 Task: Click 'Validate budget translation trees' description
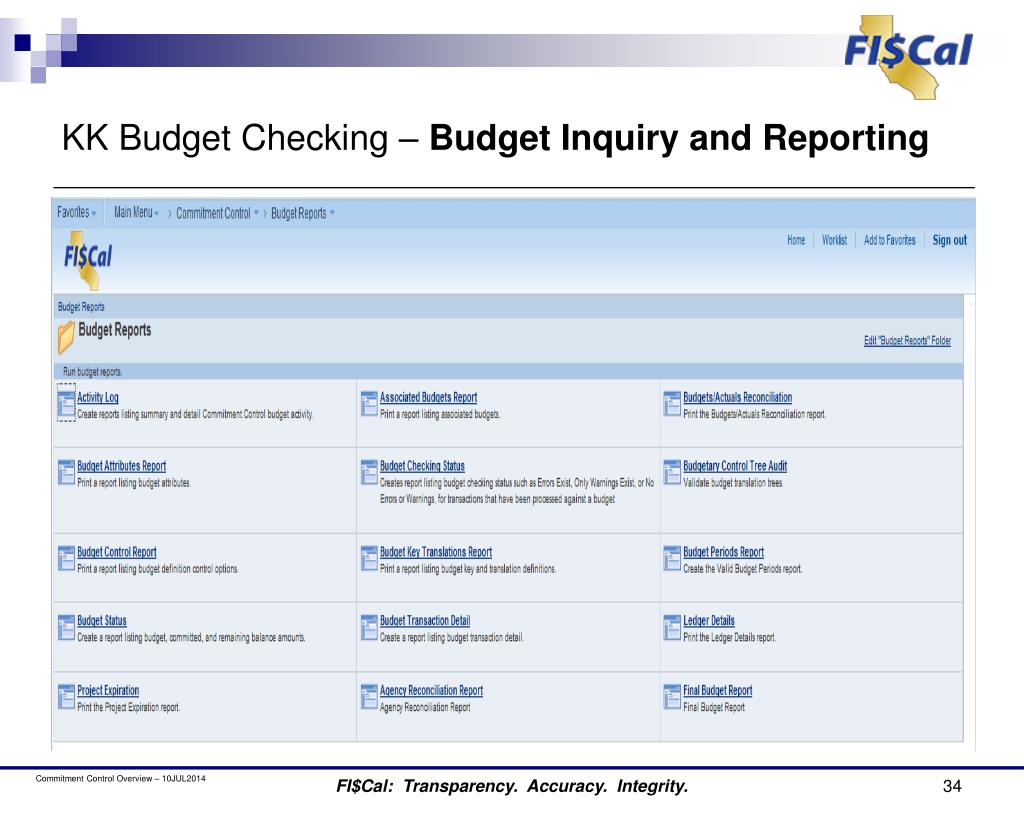tap(733, 483)
